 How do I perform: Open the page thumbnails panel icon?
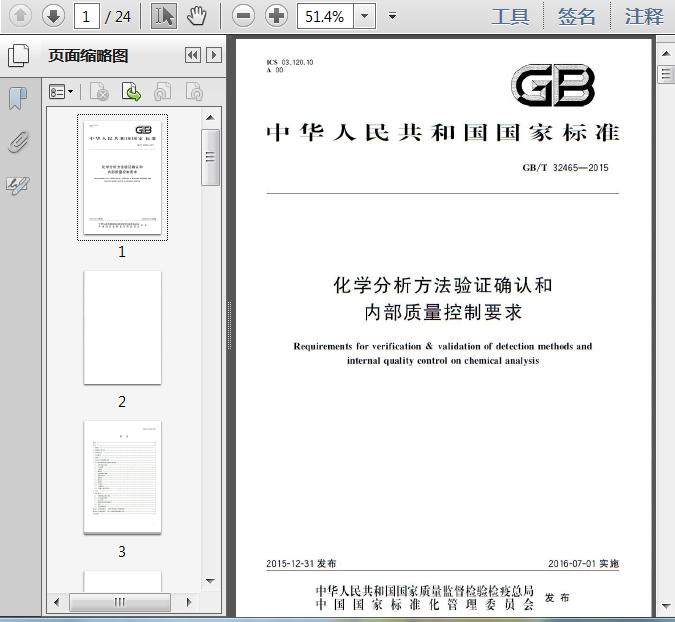point(19,56)
